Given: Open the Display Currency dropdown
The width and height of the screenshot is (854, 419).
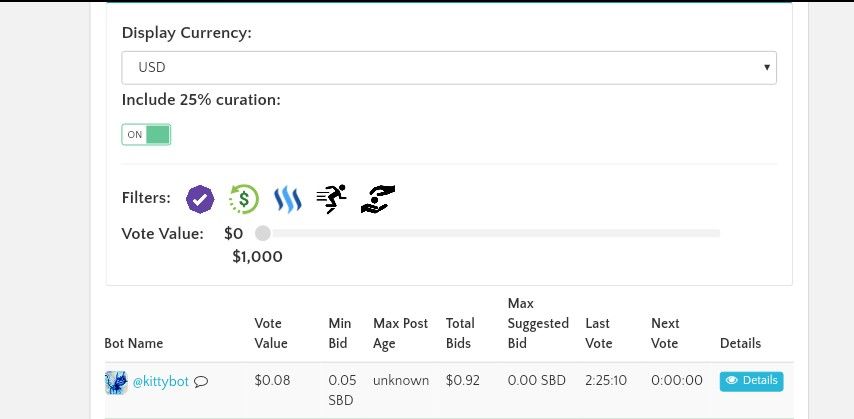Looking at the screenshot, I should [449, 68].
